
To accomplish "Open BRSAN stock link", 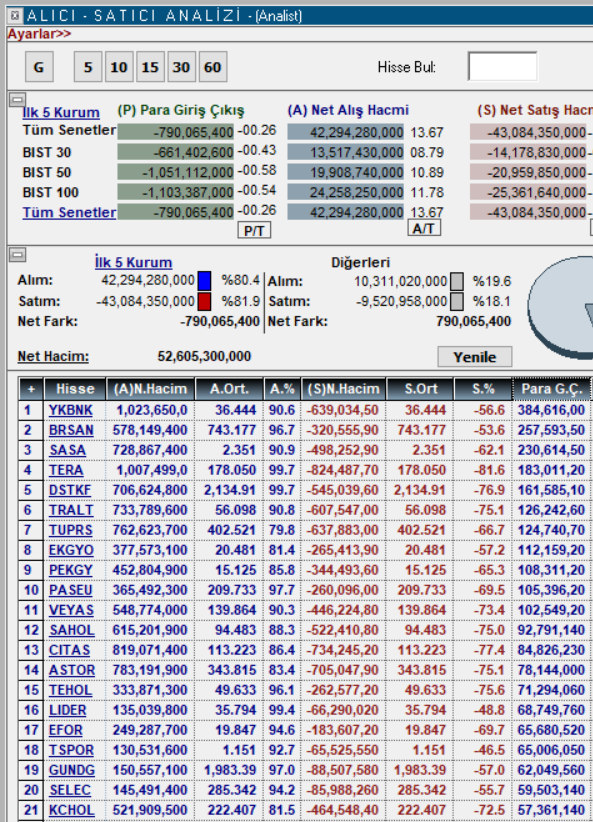I will pyautogui.click(x=71, y=430).
